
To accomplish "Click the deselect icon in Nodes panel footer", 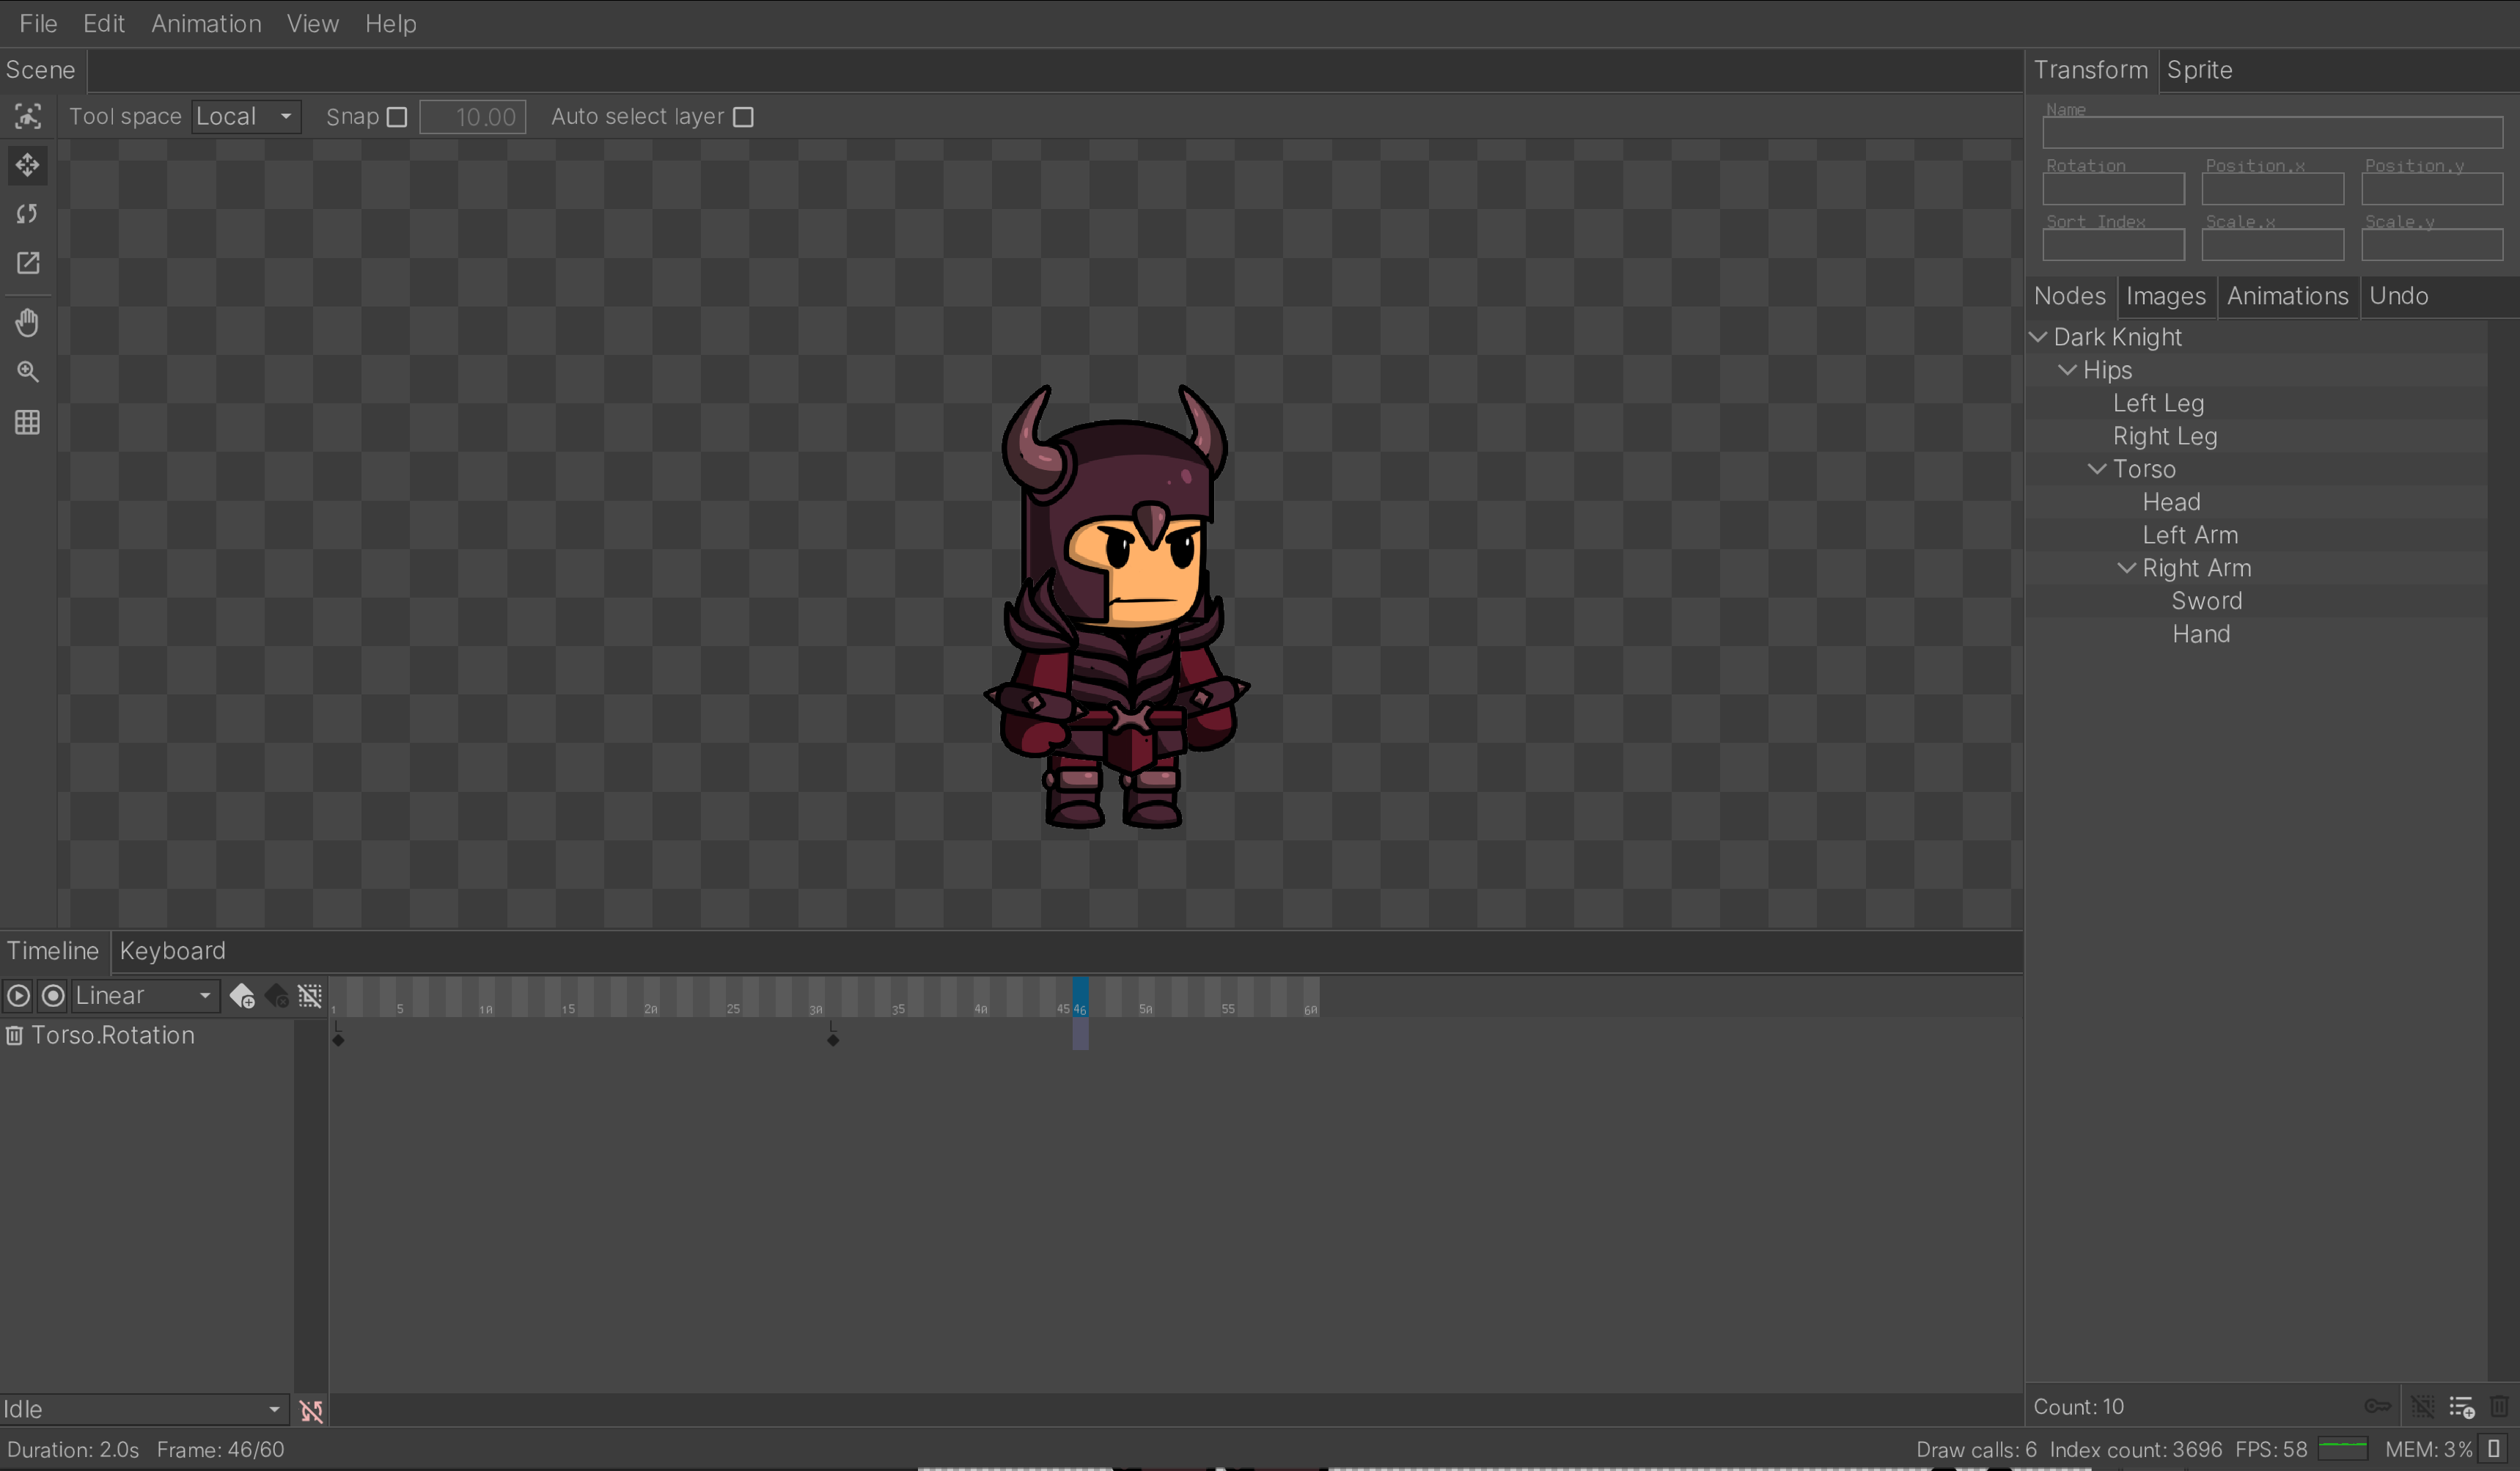I will coord(2423,1407).
